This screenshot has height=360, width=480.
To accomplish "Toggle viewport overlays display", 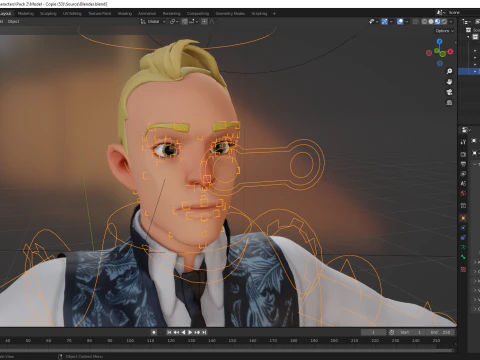I will click(x=400, y=21).
